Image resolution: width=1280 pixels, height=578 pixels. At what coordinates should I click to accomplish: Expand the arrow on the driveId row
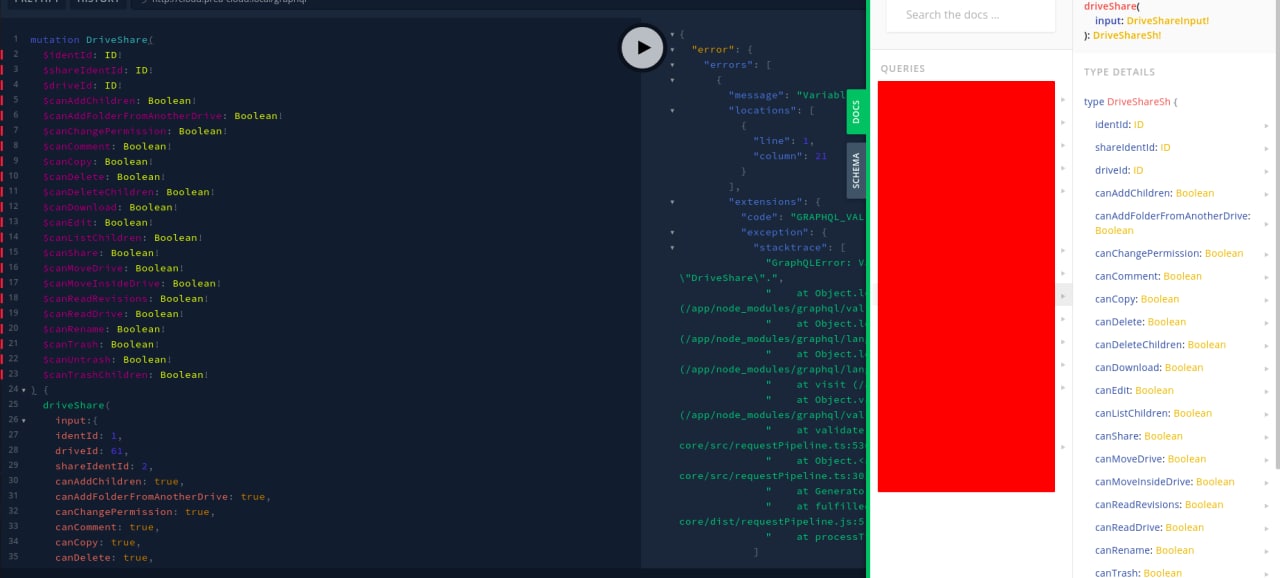pyautogui.click(x=1266, y=171)
